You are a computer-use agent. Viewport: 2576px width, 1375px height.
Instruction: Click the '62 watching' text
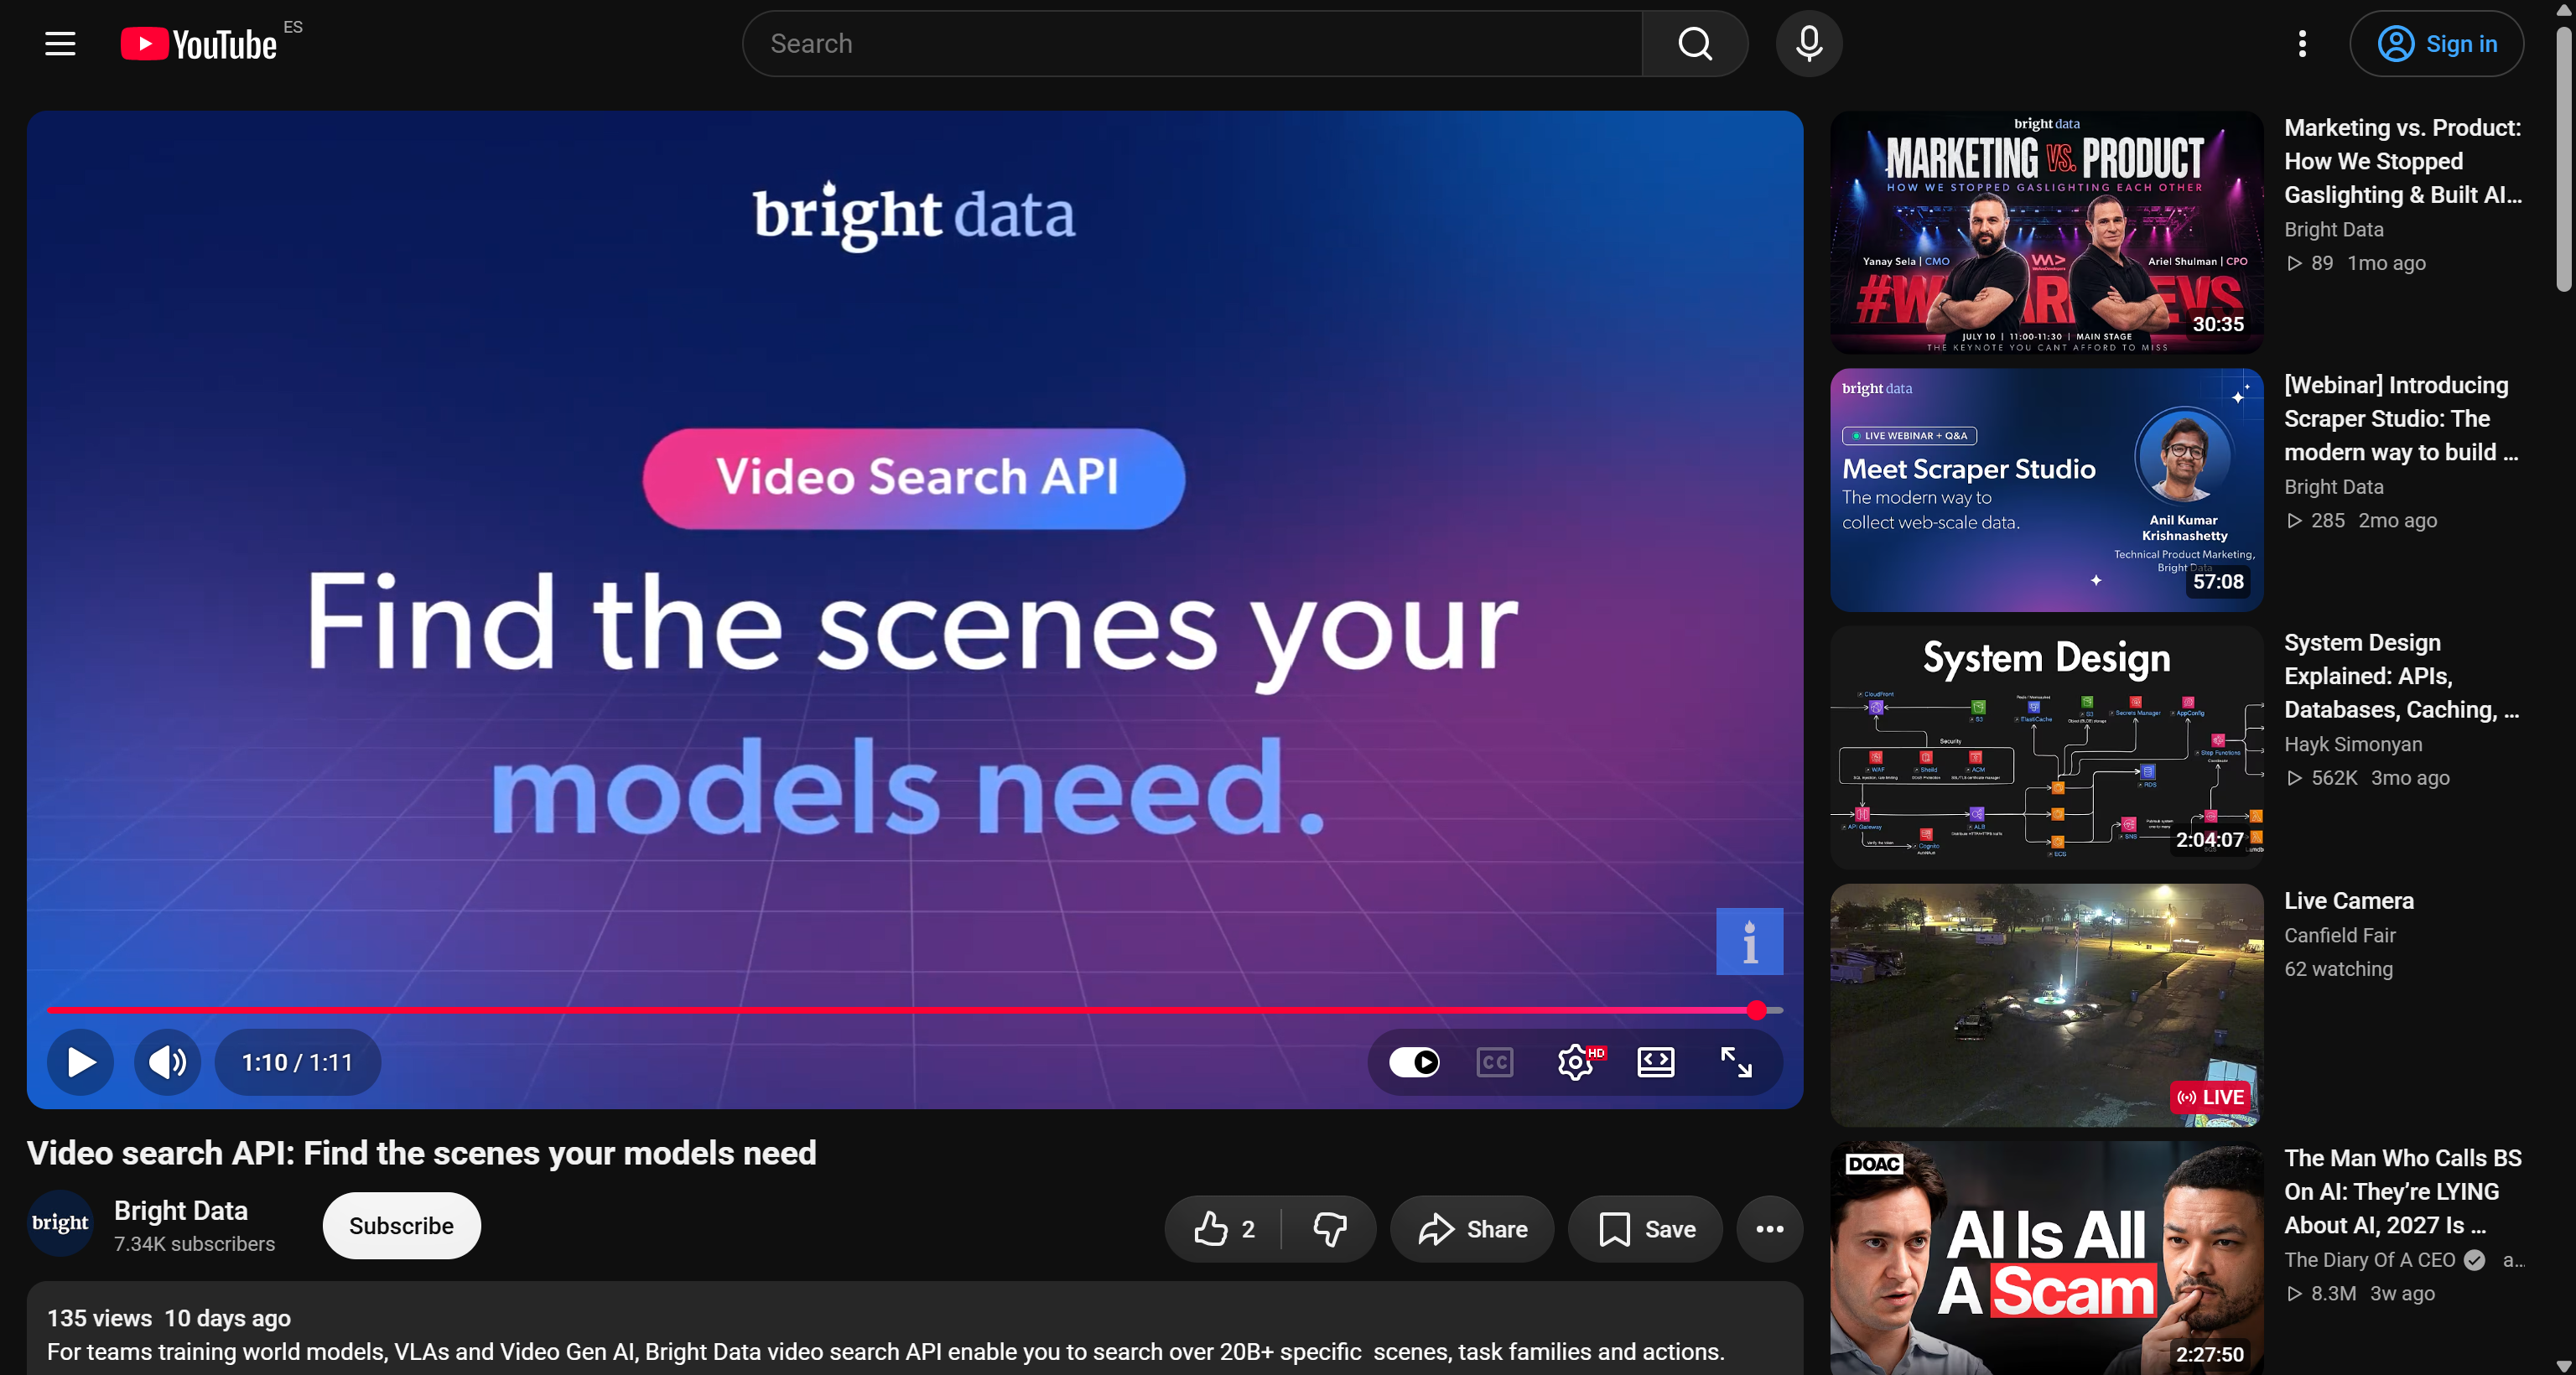pos(2338,969)
